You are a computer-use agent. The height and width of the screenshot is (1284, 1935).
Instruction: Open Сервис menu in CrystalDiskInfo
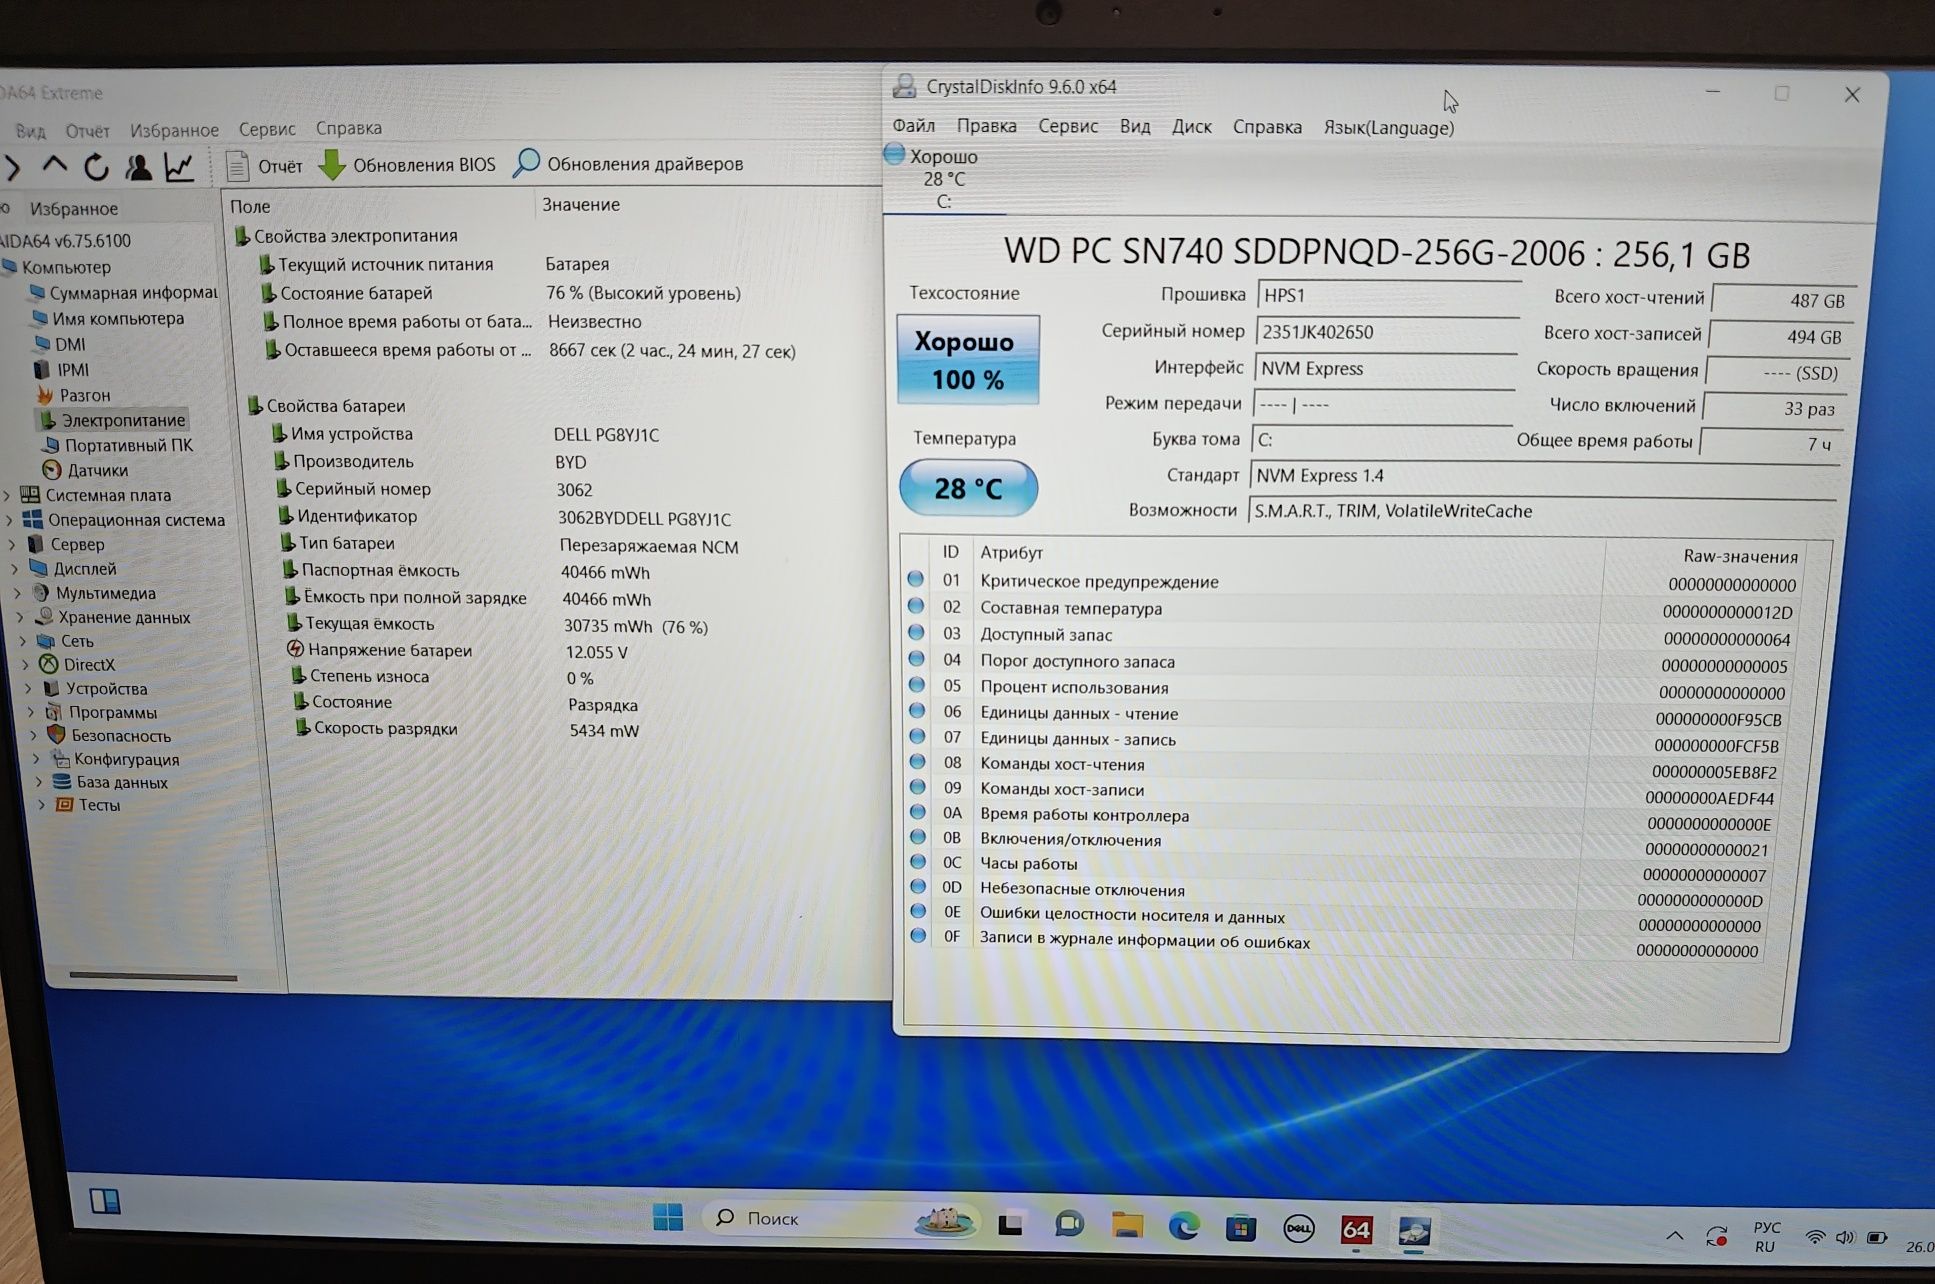click(x=1068, y=126)
